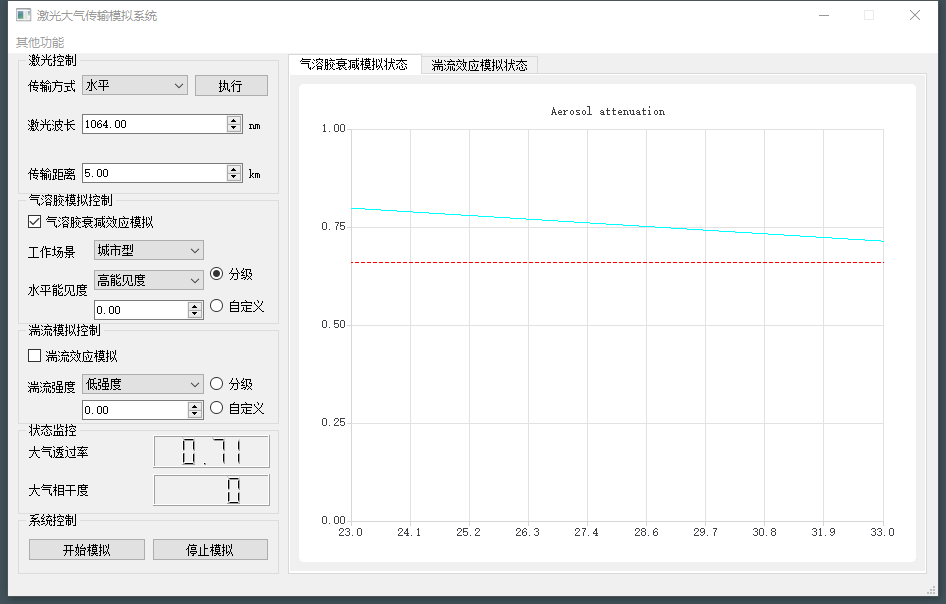Click the 33.0 x-axis label
946x604 pixels.
(882, 532)
